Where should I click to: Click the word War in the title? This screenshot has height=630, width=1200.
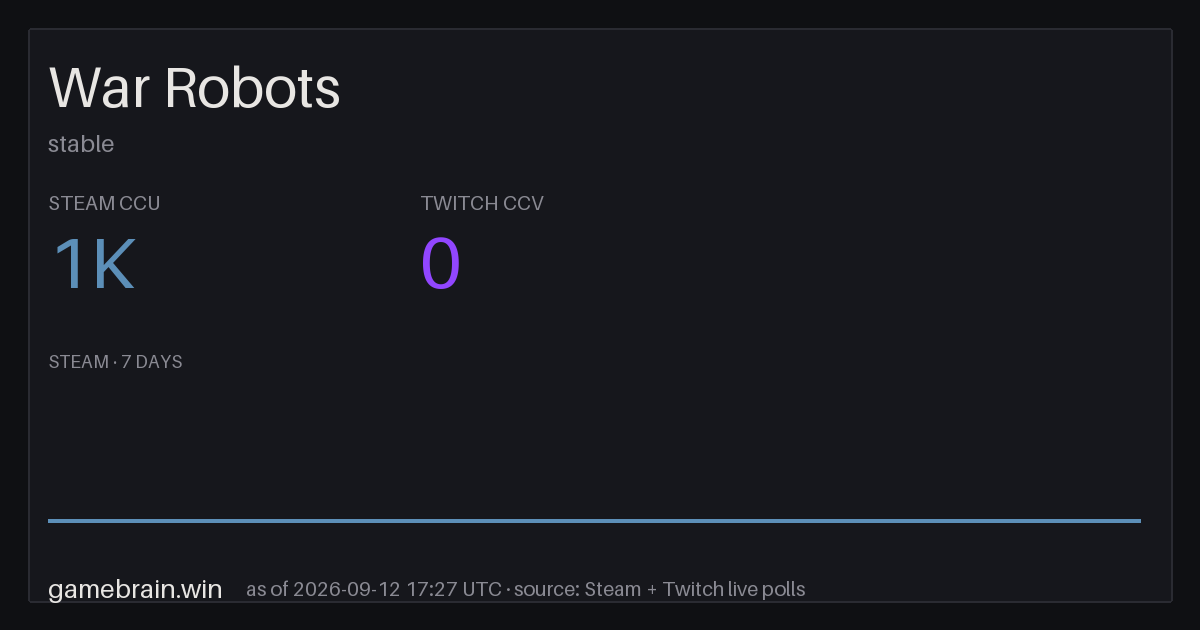(x=101, y=88)
